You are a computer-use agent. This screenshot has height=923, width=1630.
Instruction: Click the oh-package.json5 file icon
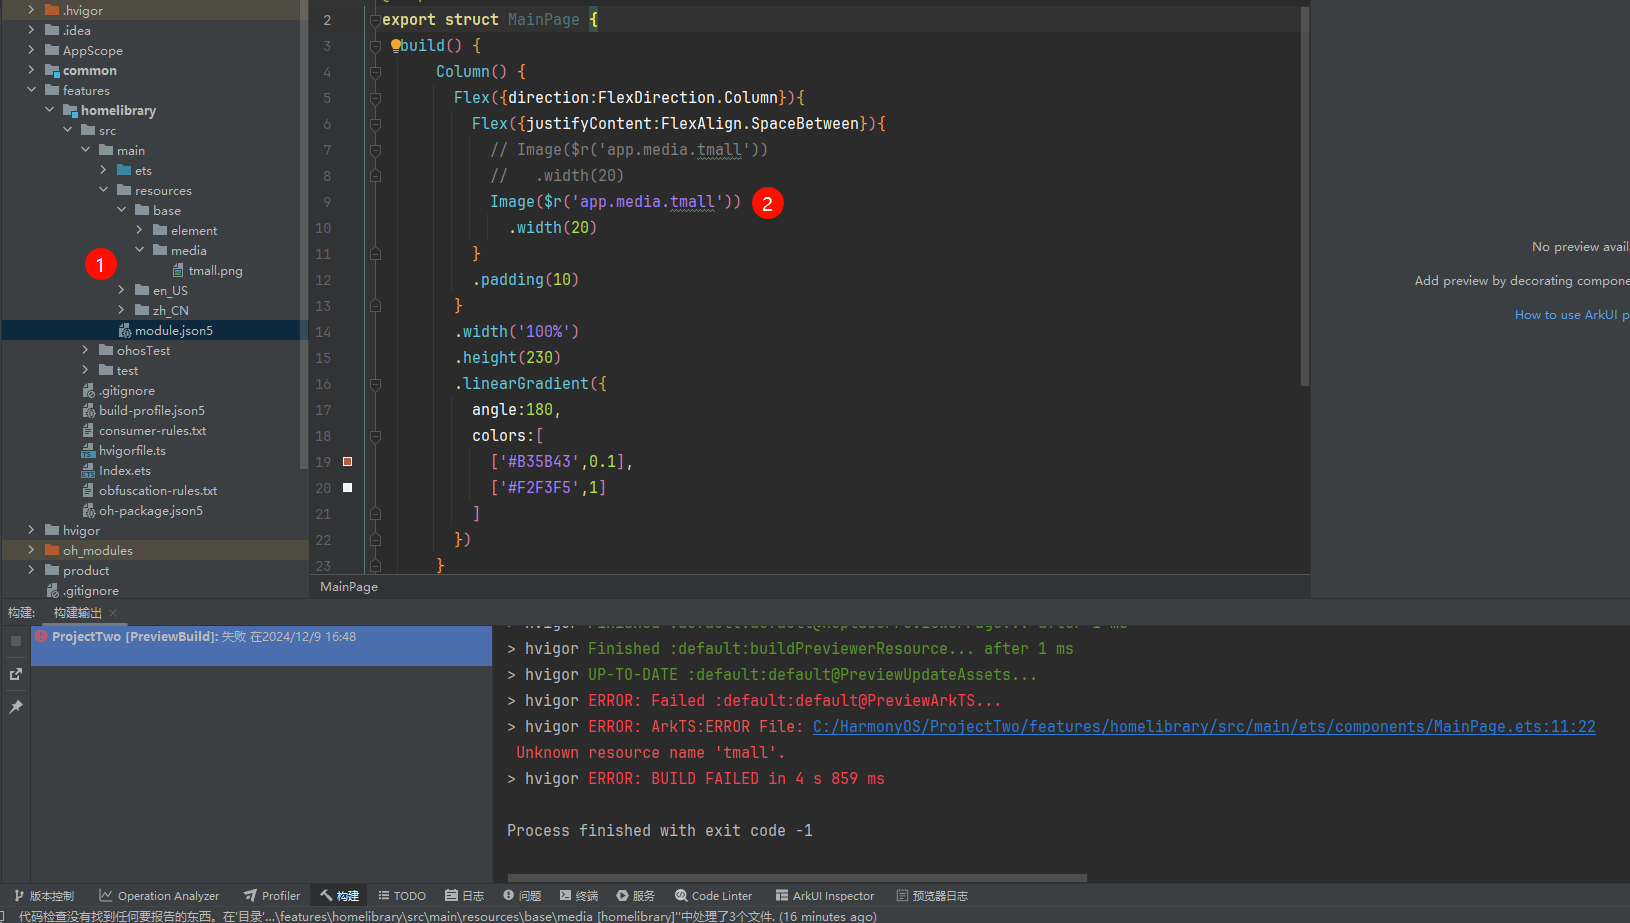[x=88, y=511]
